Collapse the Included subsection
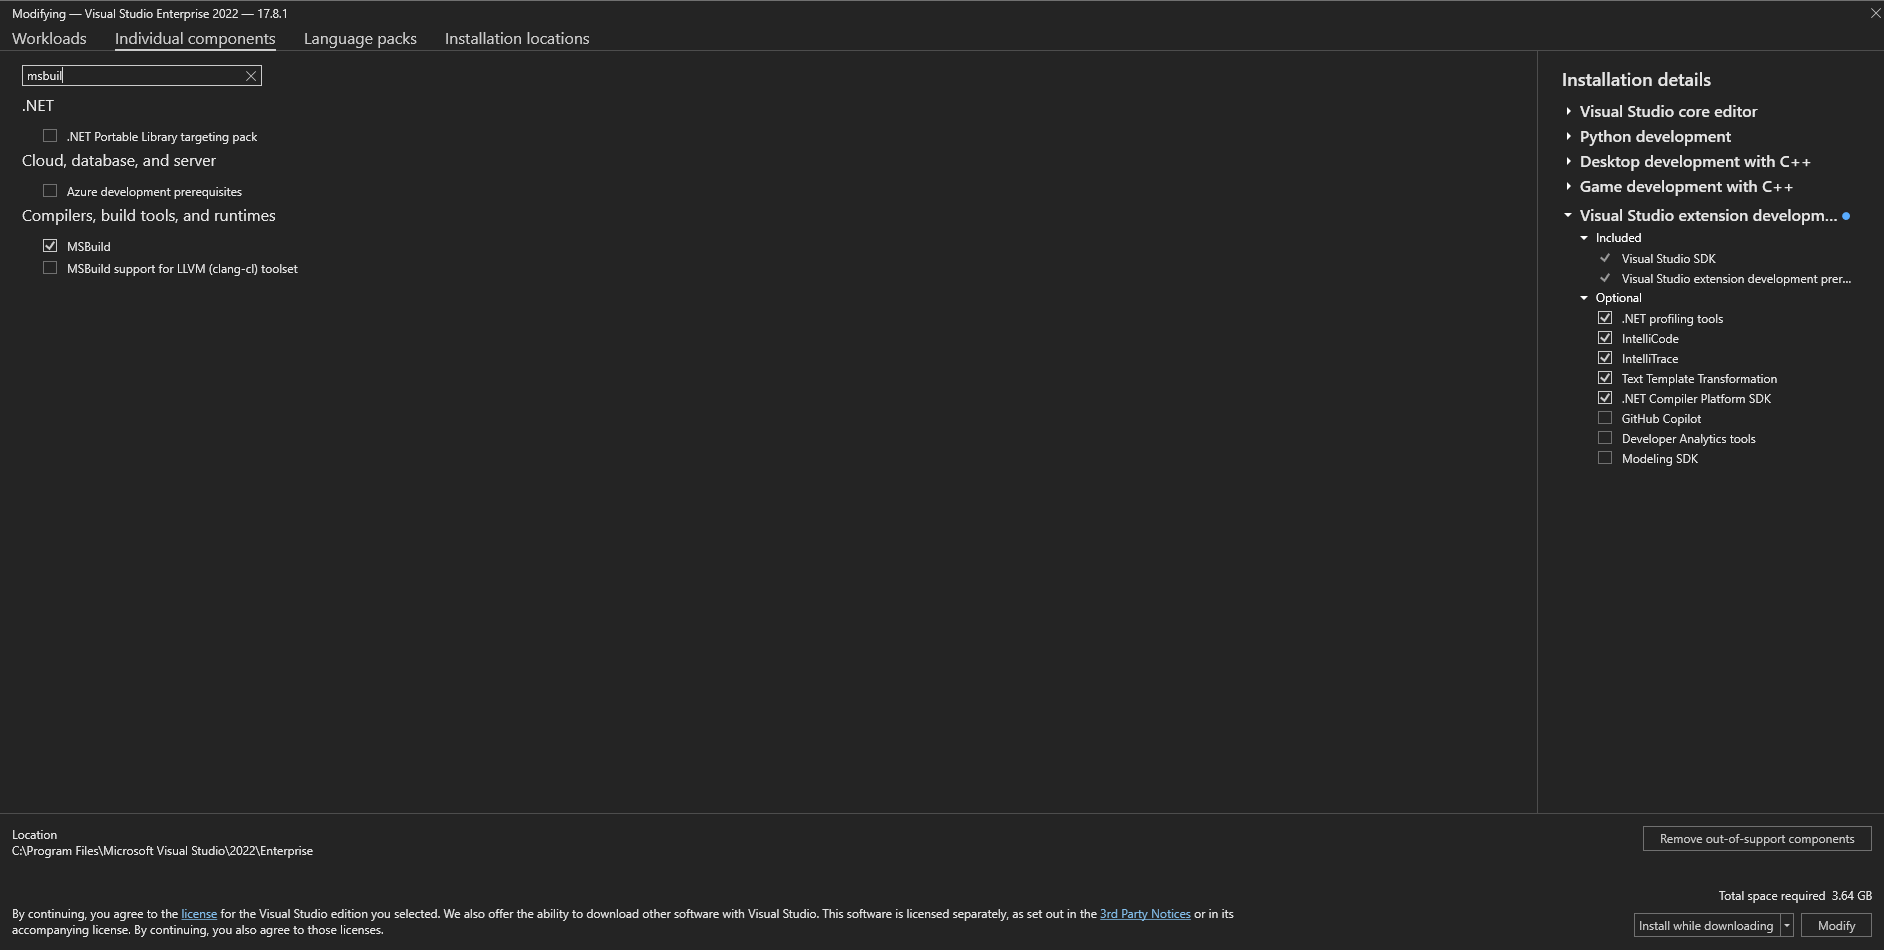This screenshot has height=950, width=1884. [1584, 238]
